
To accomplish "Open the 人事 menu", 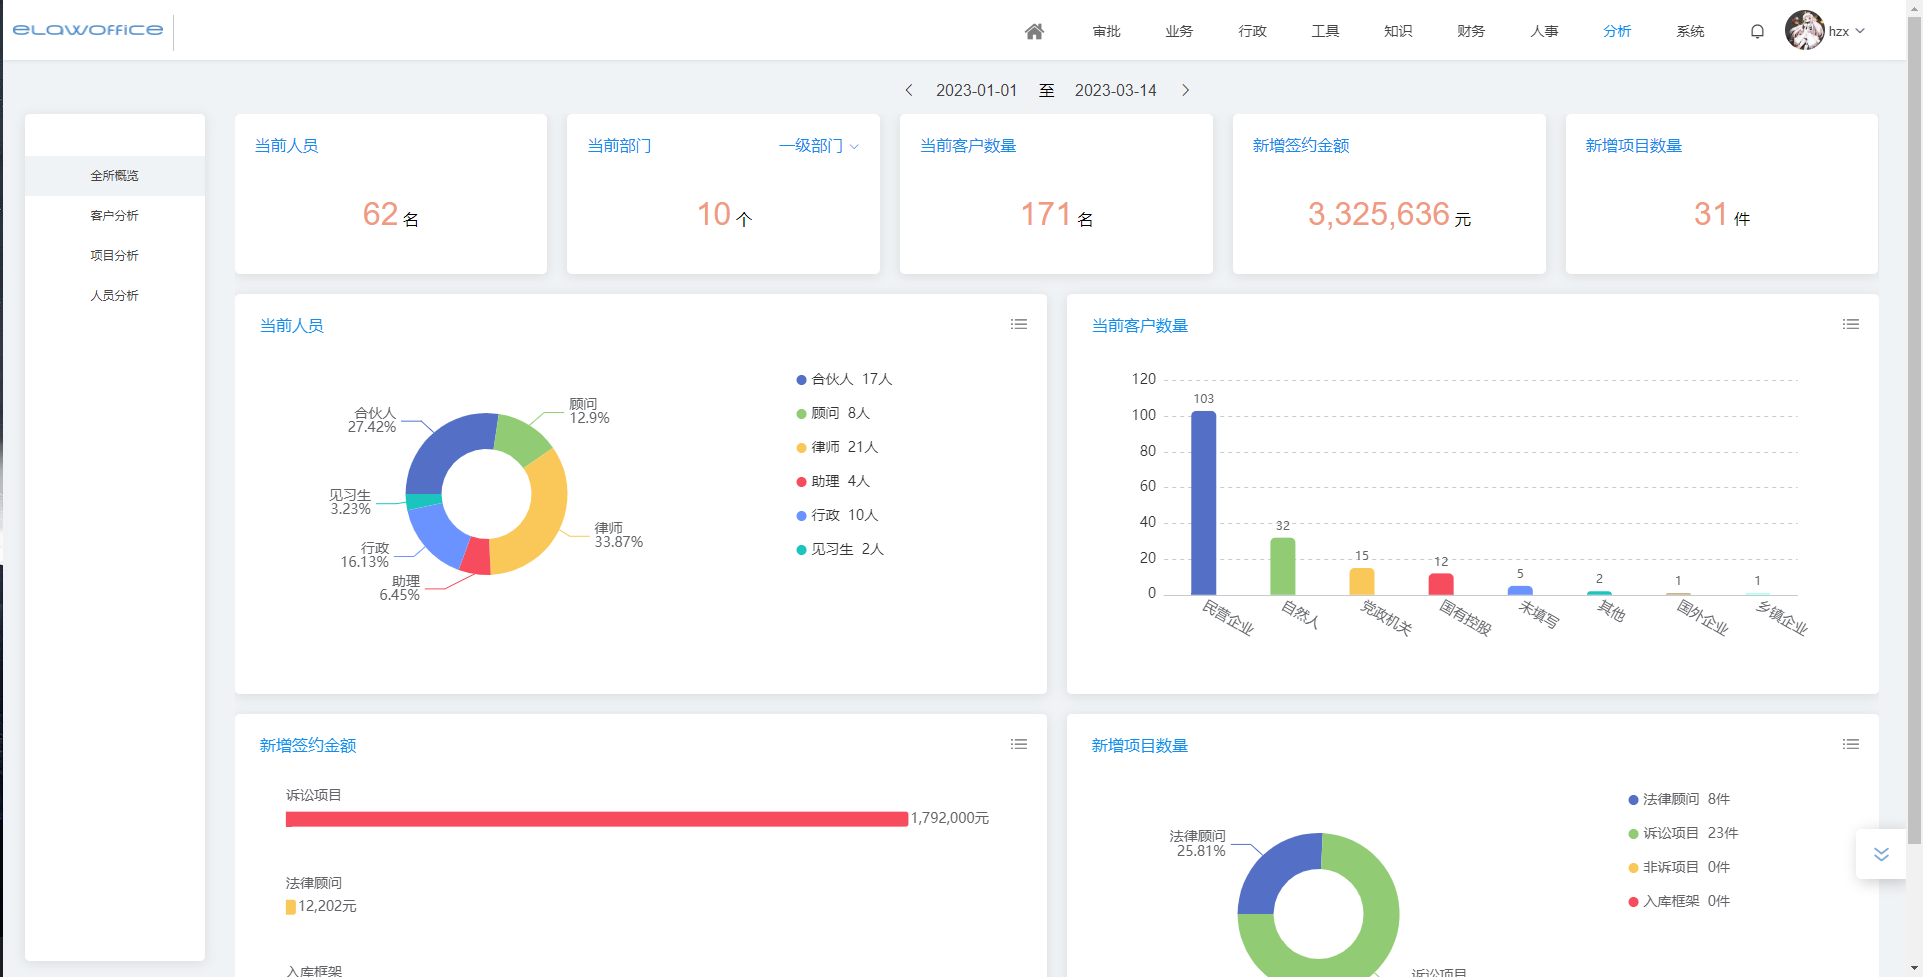I will 1544,31.
